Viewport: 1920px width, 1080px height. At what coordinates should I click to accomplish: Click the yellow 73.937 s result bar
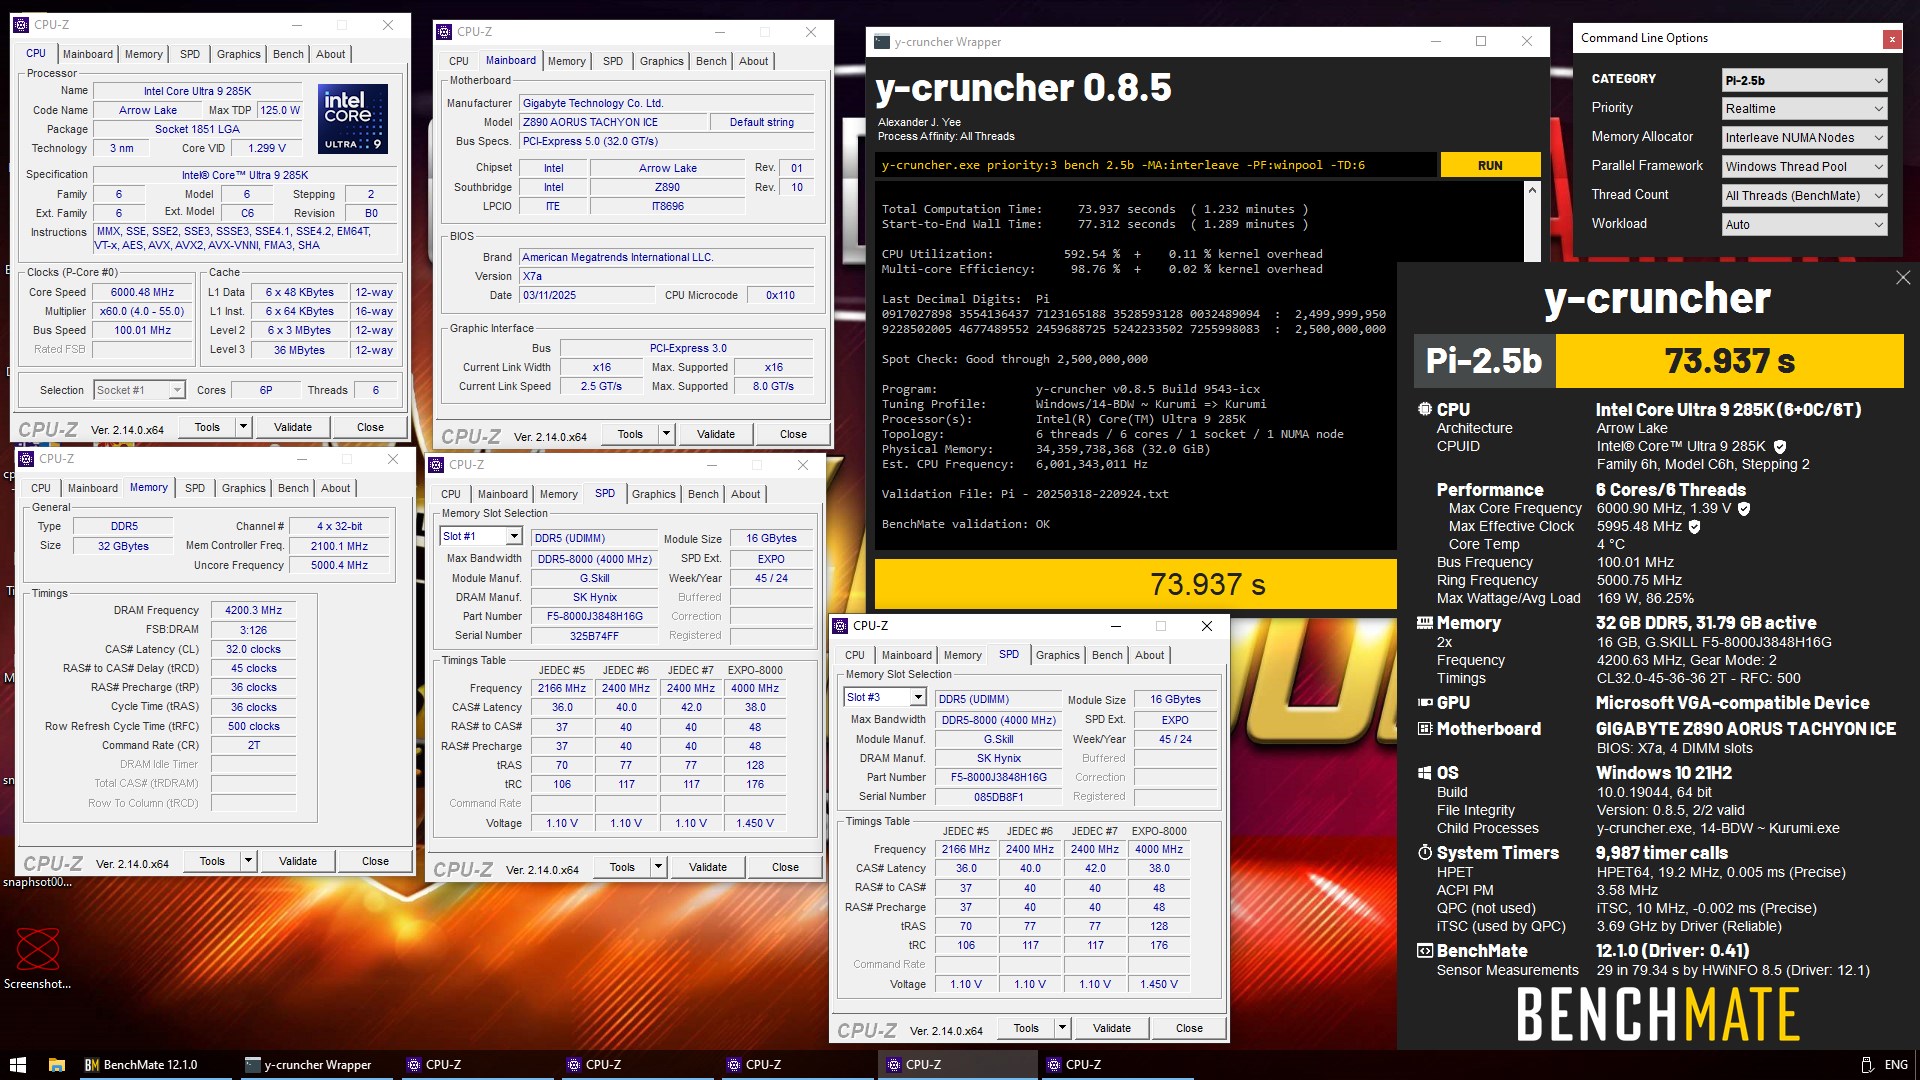pyautogui.click(x=1136, y=584)
